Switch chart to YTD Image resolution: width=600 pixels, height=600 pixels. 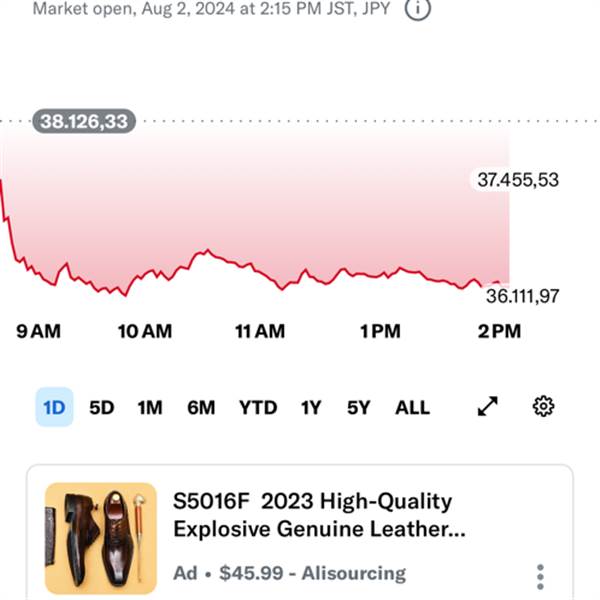[x=258, y=407]
